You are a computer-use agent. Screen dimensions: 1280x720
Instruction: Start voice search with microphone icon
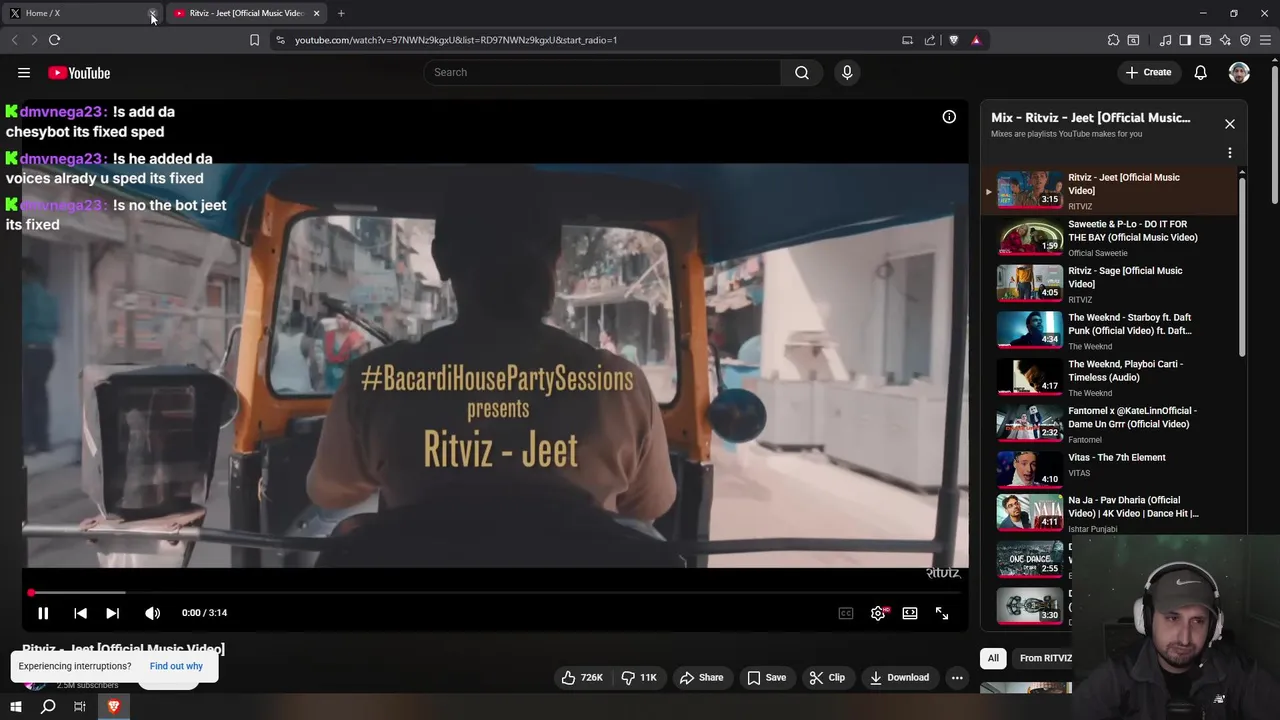(847, 72)
